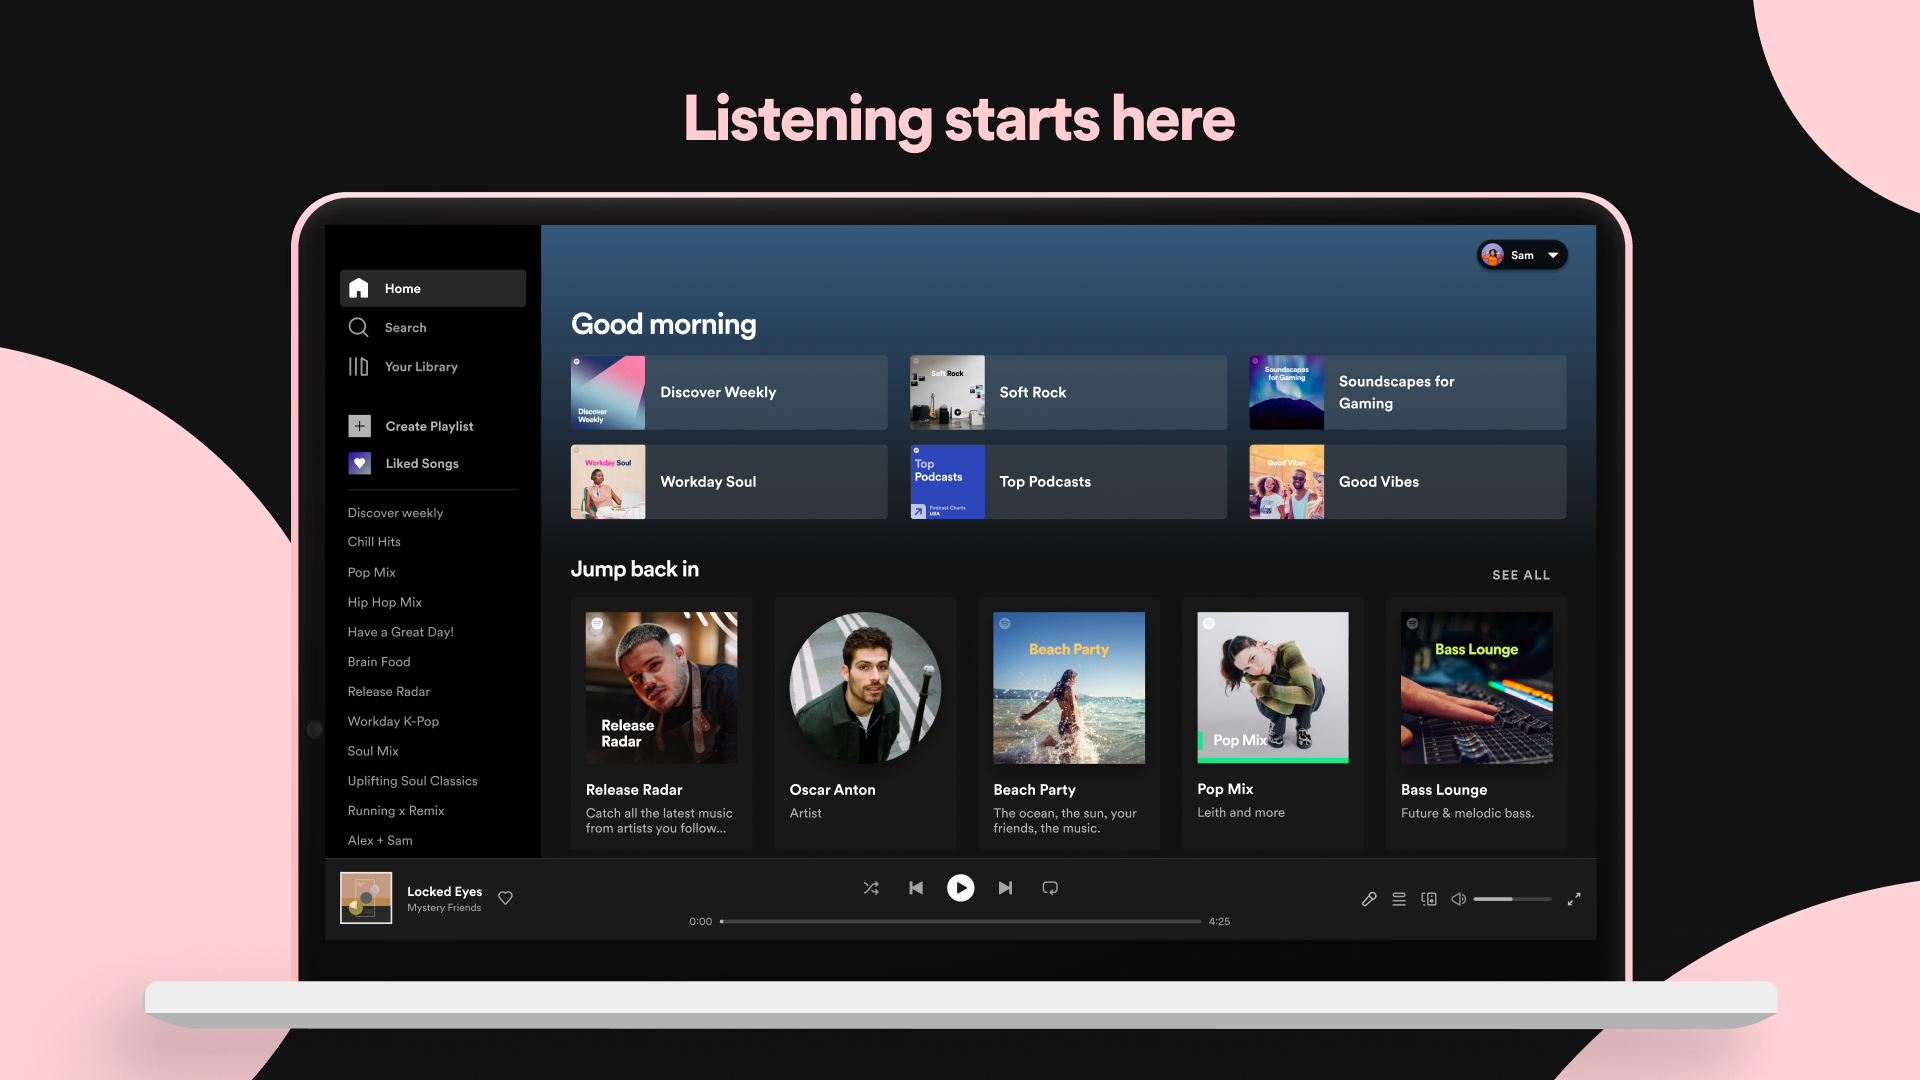This screenshot has width=1920, height=1080.
Task: Open the Sam account dropdown
Action: 1521,255
